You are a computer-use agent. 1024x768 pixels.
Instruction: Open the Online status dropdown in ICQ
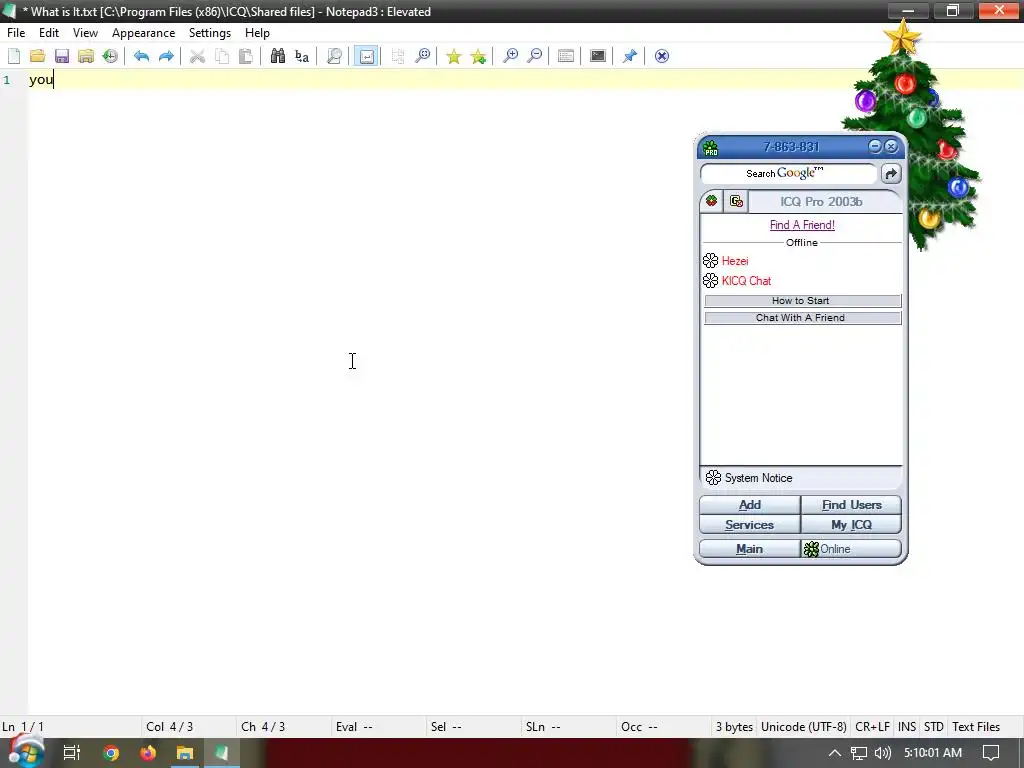(852, 549)
